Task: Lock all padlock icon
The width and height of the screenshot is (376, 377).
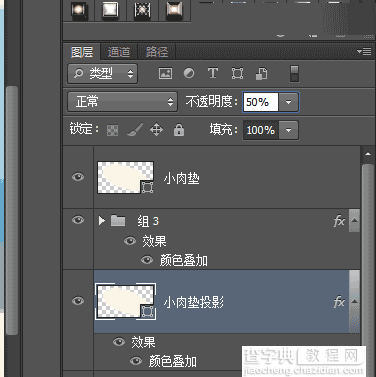Action: (x=179, y=130)
